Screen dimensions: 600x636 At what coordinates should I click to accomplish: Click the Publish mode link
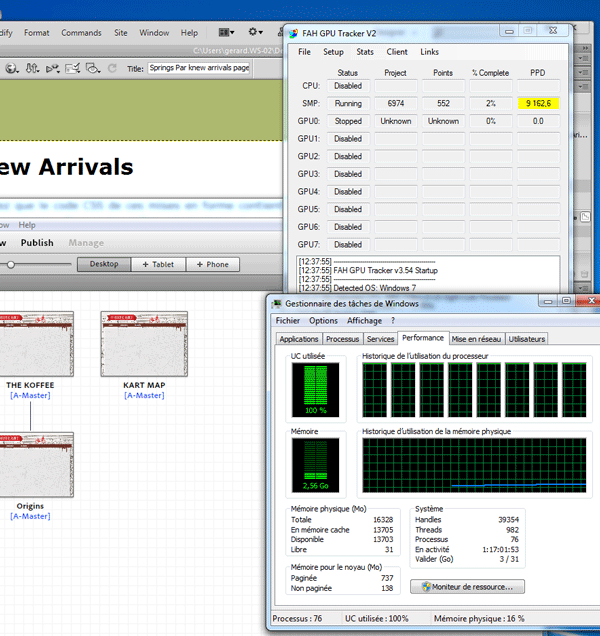coord(37,242)
